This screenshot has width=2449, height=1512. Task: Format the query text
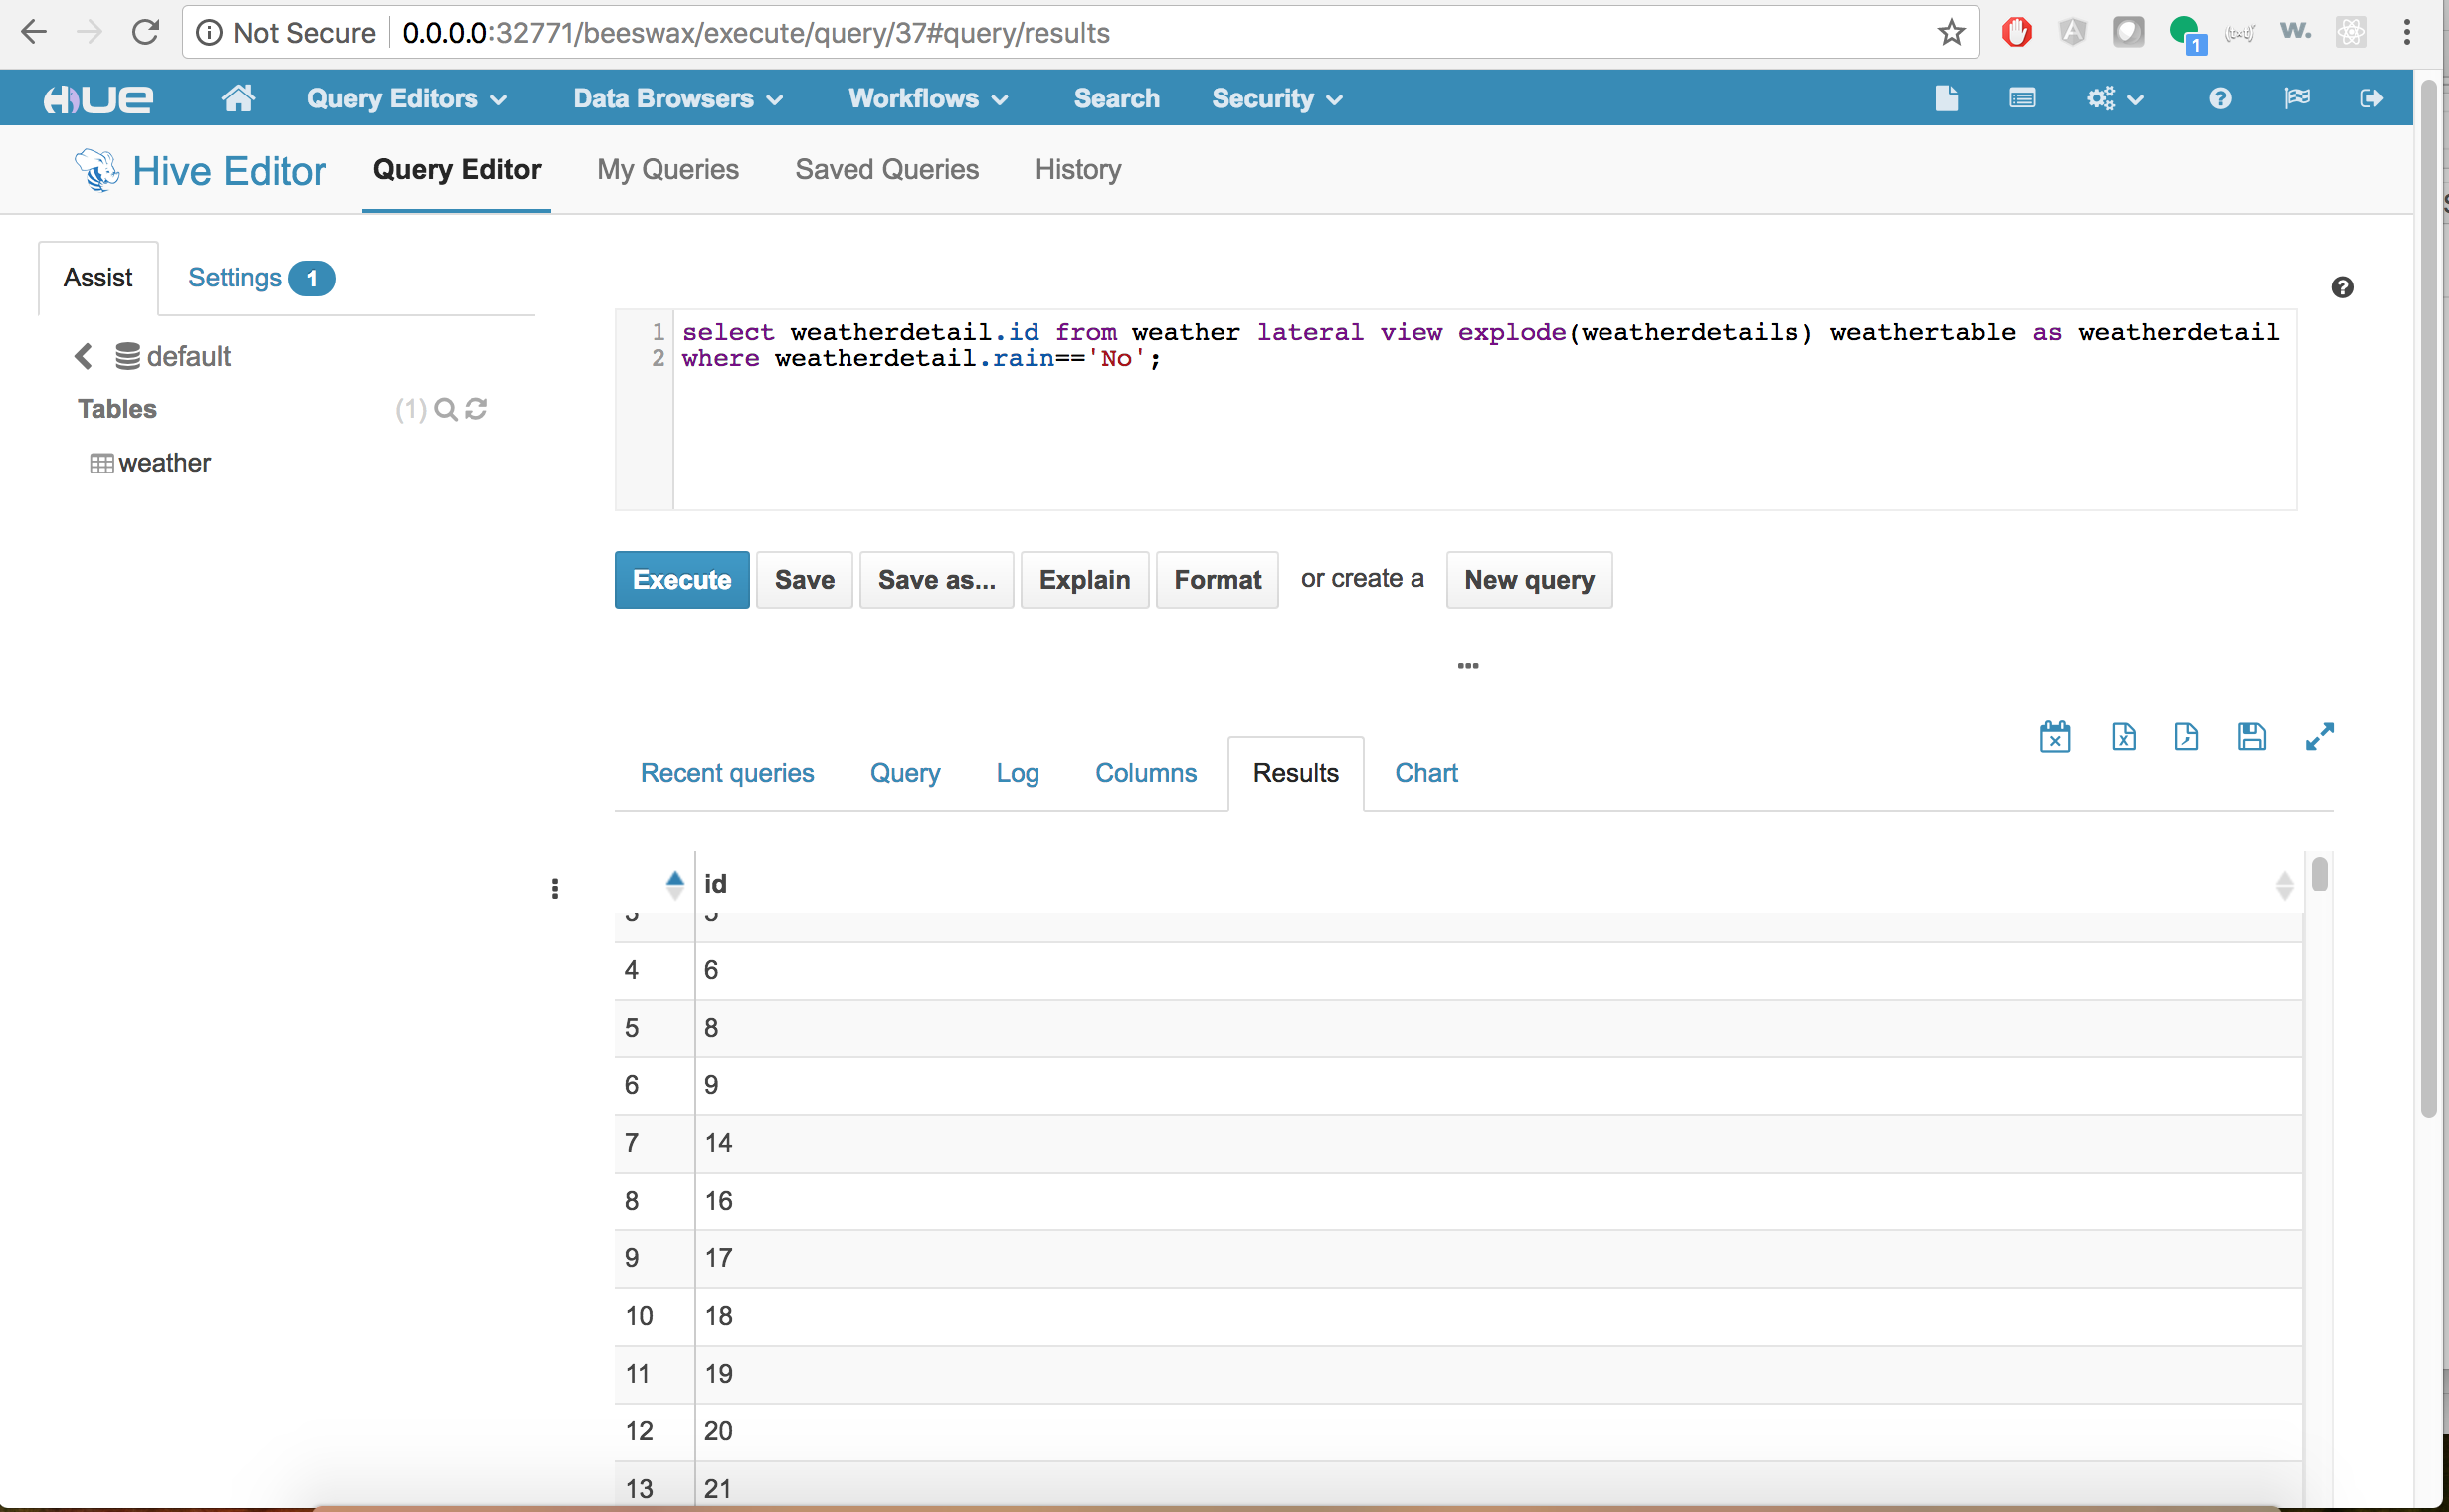(1218, 580)
